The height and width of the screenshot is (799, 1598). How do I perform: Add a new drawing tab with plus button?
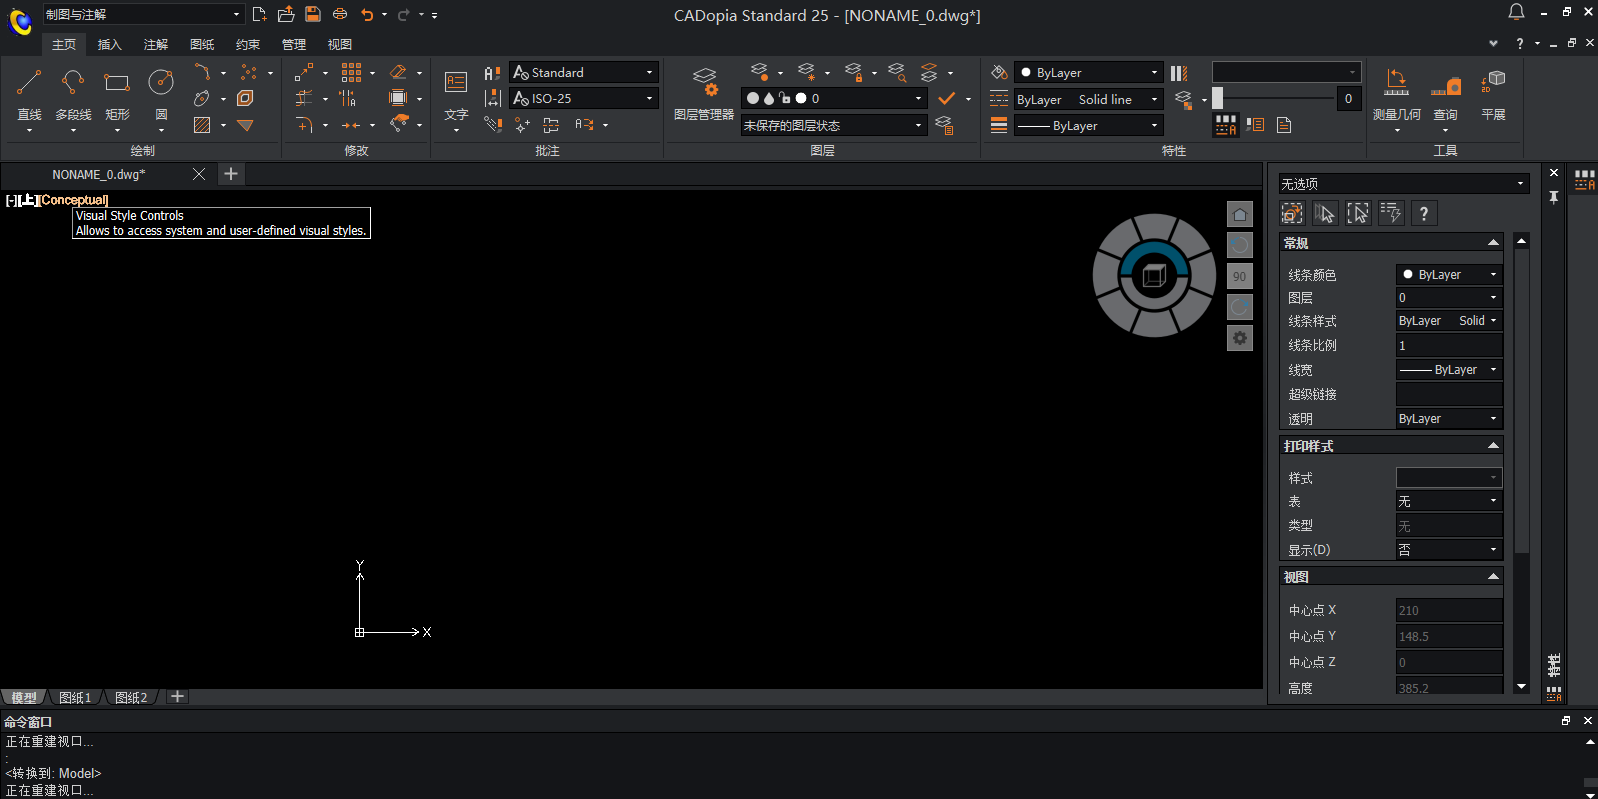231,174
